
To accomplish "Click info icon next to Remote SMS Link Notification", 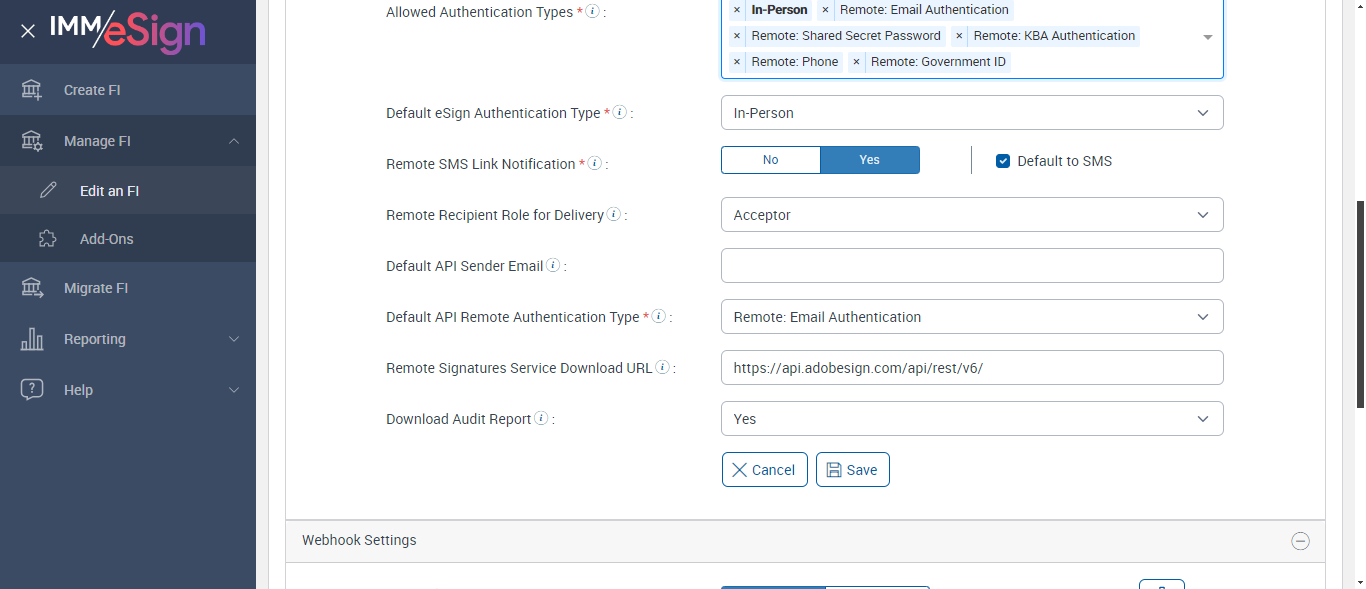I will 595,163.
